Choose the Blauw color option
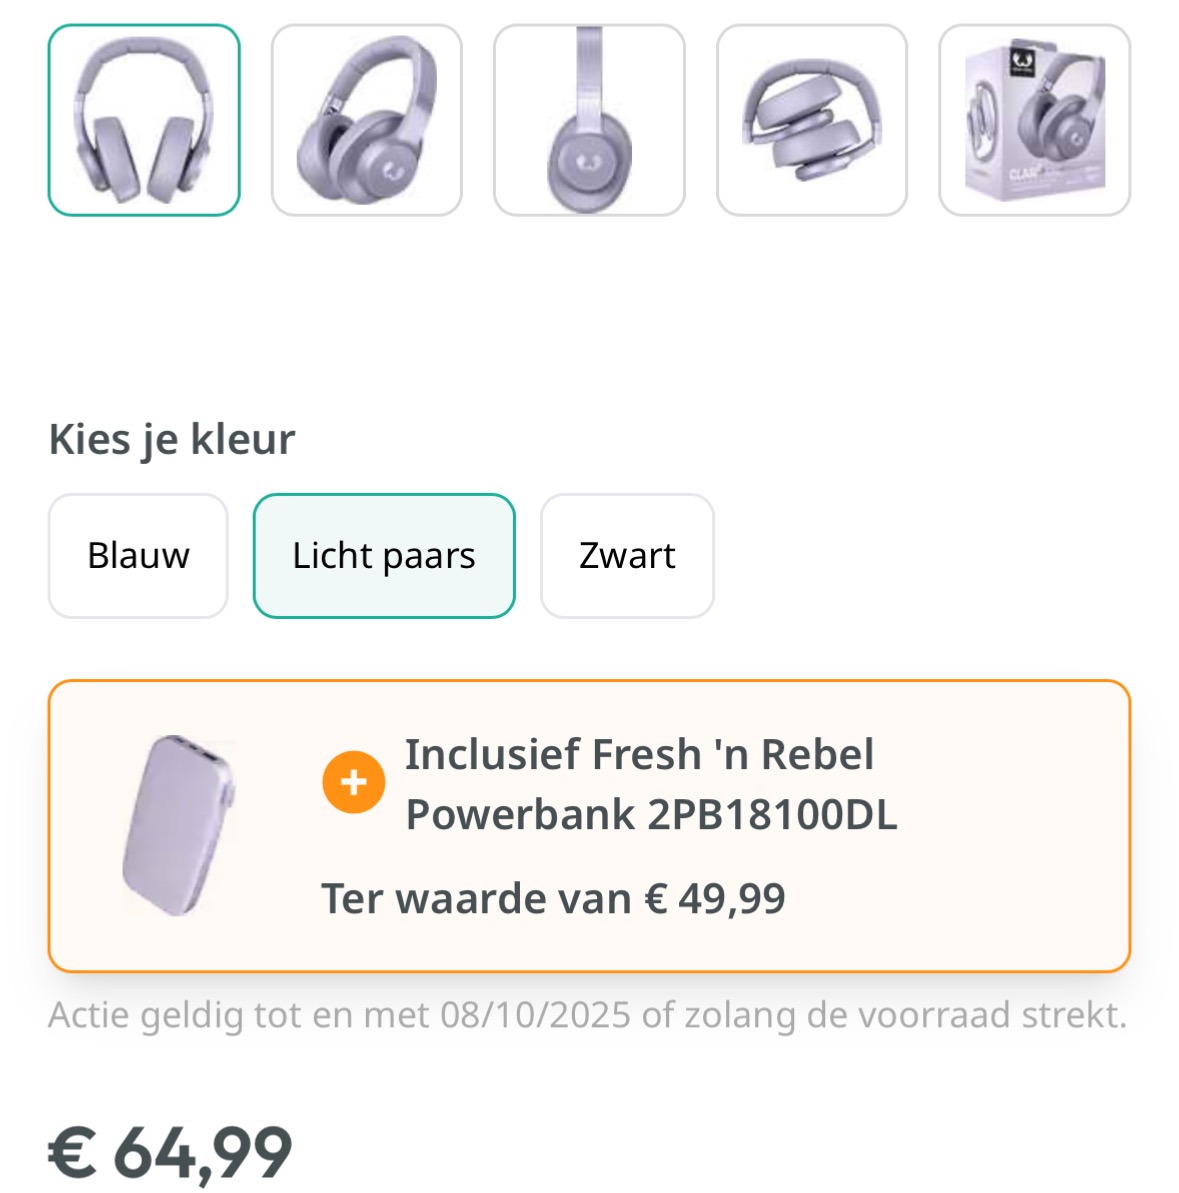Screen dimensions: 1179x1193 pyautogui.click(x=138, y=556)
